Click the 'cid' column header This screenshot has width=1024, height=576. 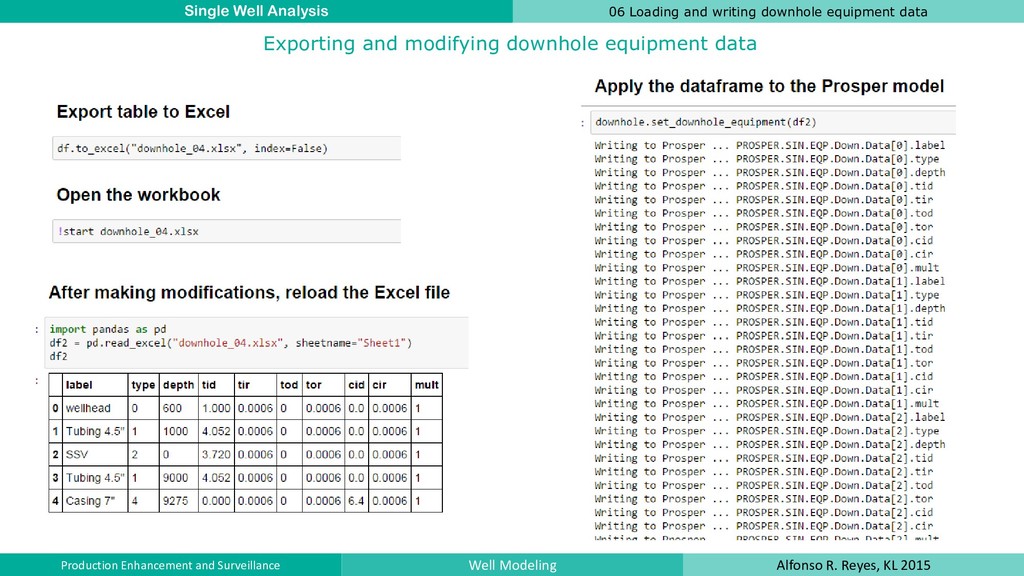click(x=357, y=385)
